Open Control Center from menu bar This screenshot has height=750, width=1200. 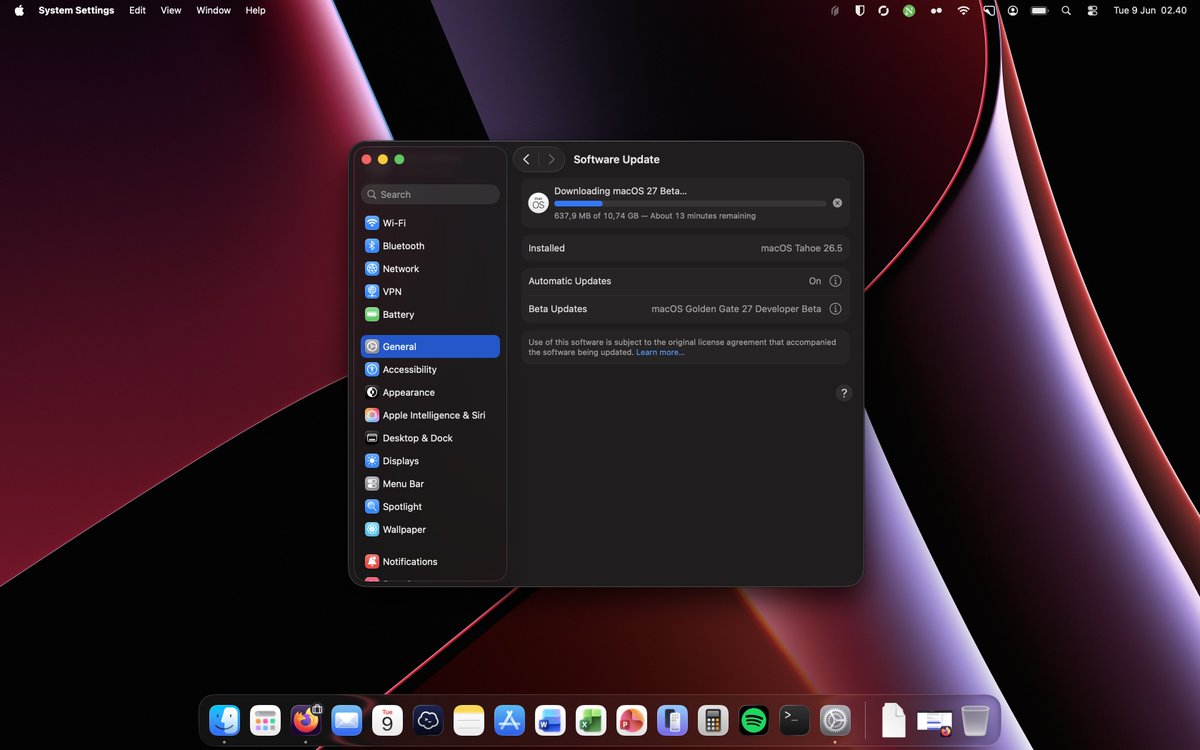1092,10
